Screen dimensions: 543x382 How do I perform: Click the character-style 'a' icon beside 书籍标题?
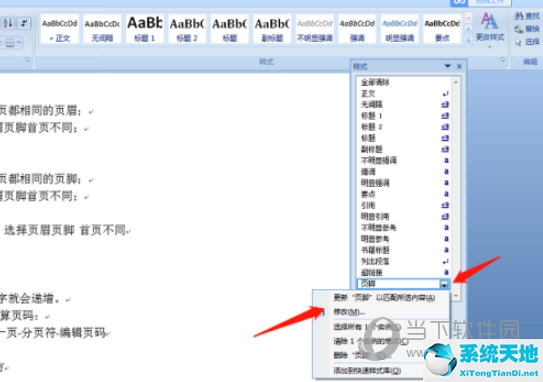[x=446, y=250]
